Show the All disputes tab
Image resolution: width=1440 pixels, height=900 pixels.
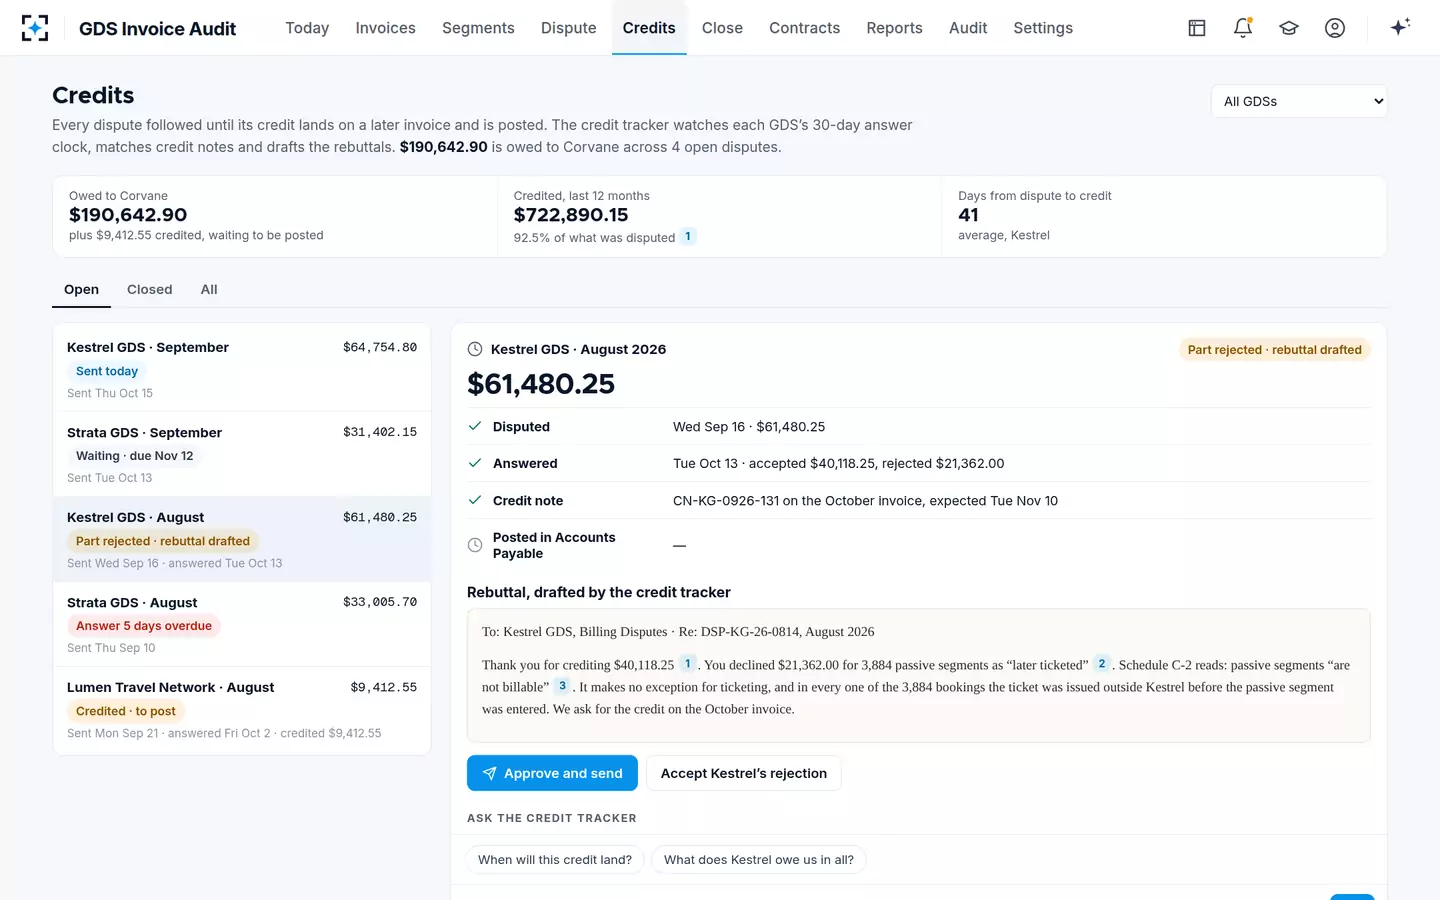(209, 289)
